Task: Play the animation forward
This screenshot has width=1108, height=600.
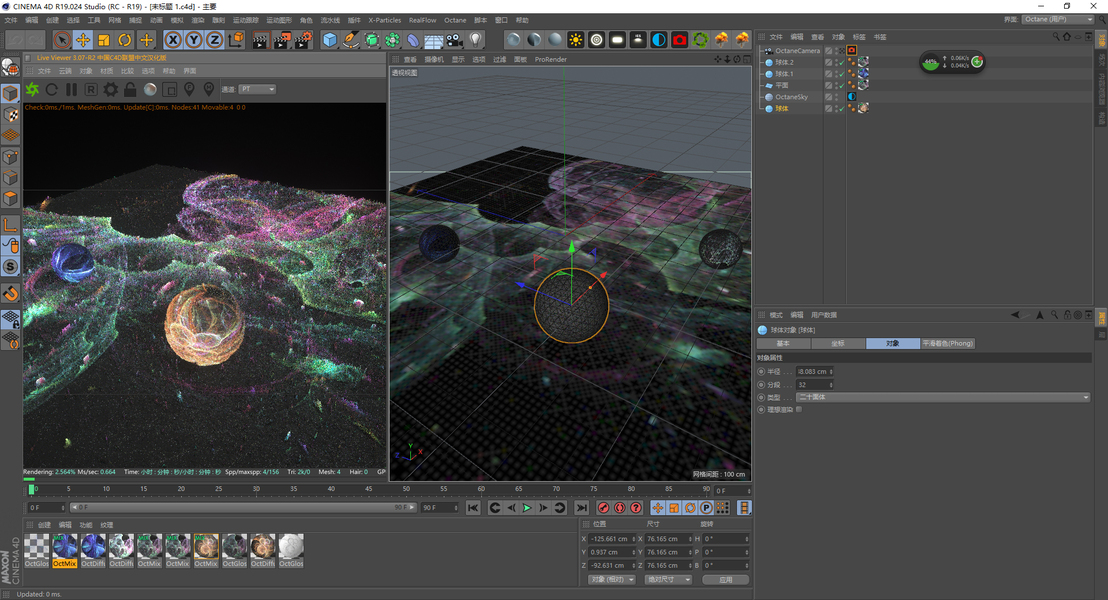Action: click(x=527, y=507)
